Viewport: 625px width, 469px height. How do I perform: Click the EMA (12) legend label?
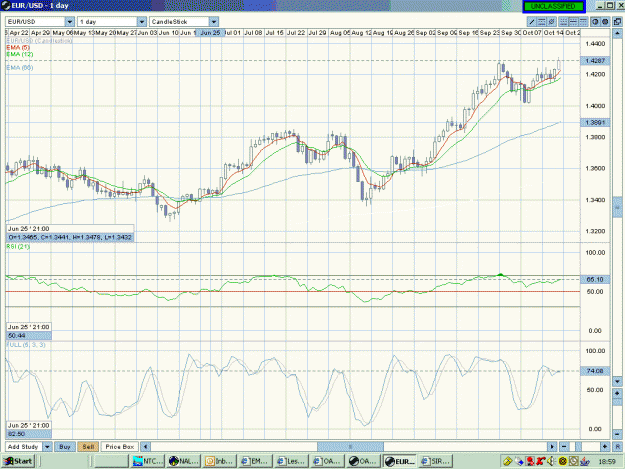(x=20, y=54)
